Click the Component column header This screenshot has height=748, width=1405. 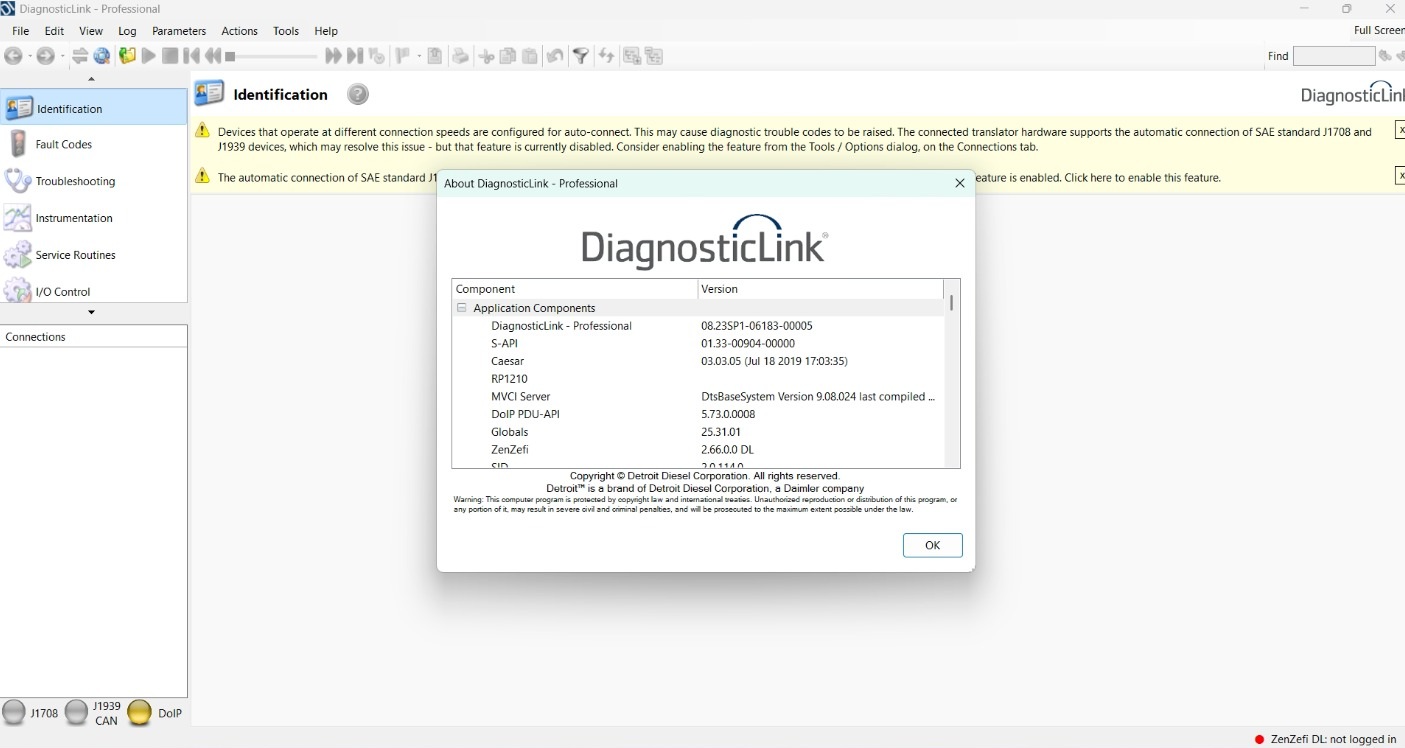click(575, 289)
